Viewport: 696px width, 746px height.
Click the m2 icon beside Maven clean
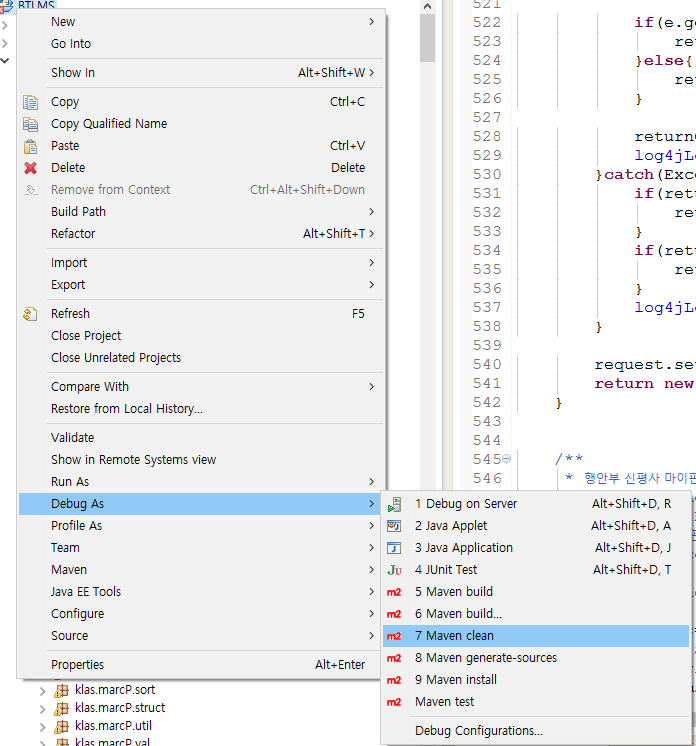coord(394,636)
